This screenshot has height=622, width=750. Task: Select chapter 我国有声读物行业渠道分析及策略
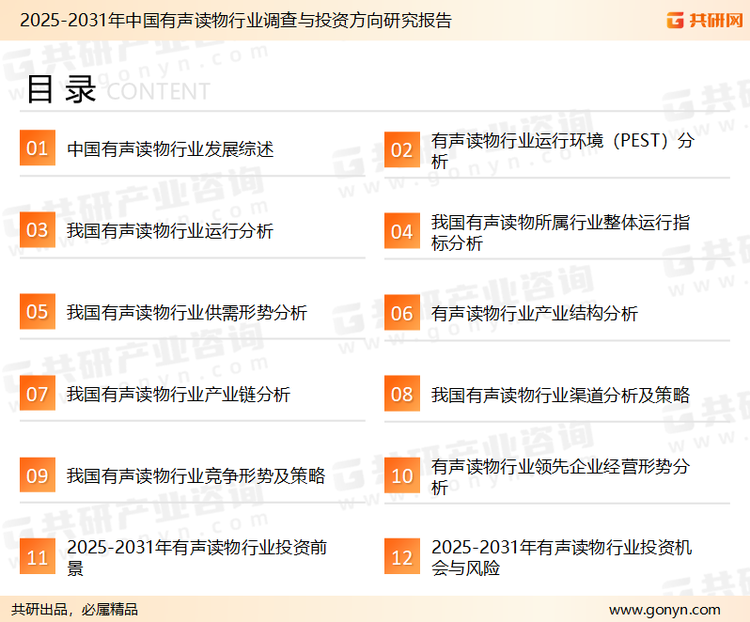[561, 395]
